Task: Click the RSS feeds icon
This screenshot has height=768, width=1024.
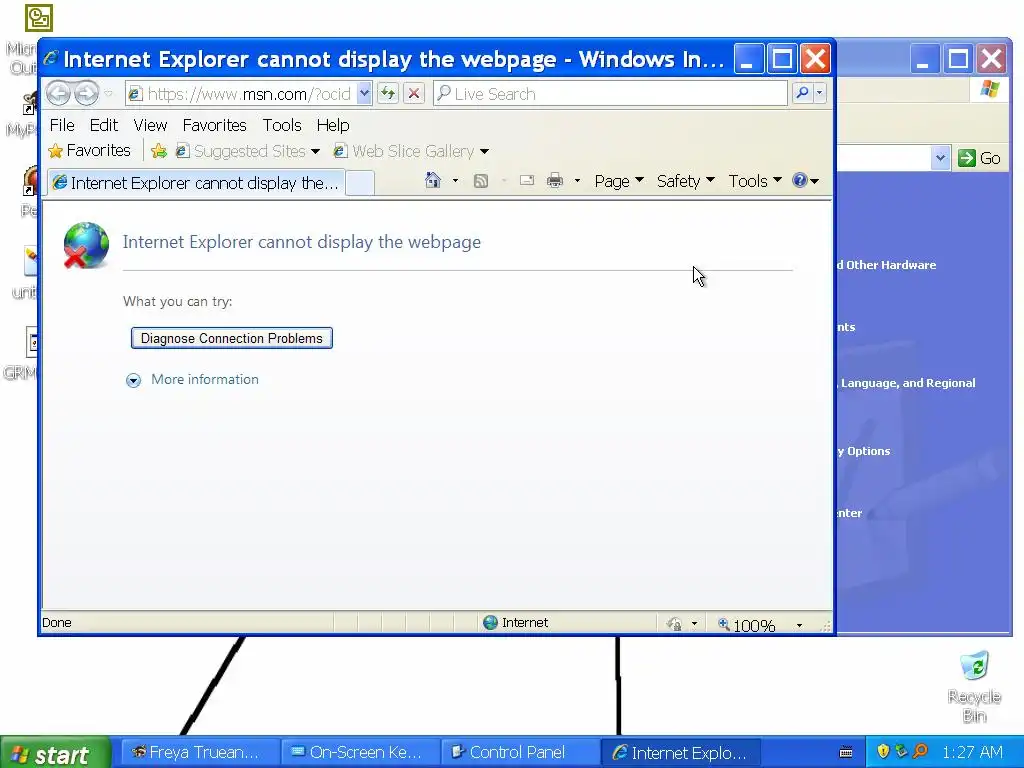Action: (x=481, y=181)
